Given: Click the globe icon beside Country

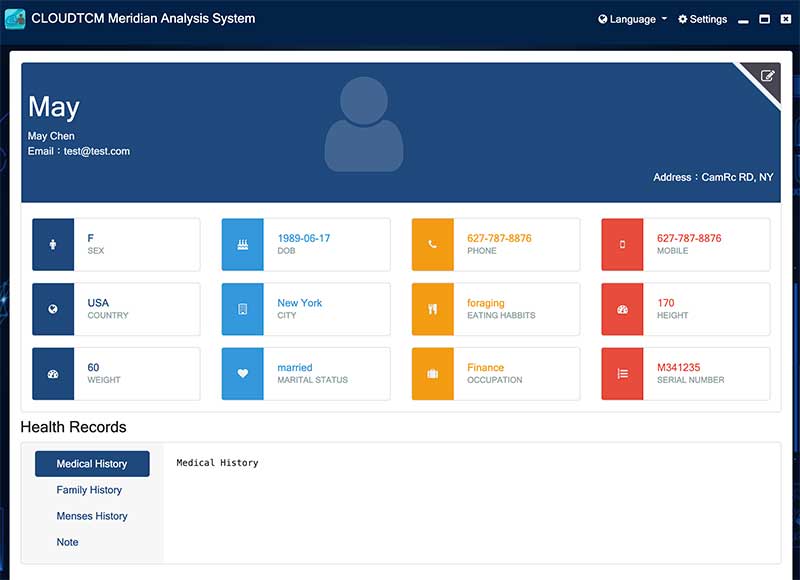Looking at the screenshot, I should pyautogui.click(x=53, y=309).
